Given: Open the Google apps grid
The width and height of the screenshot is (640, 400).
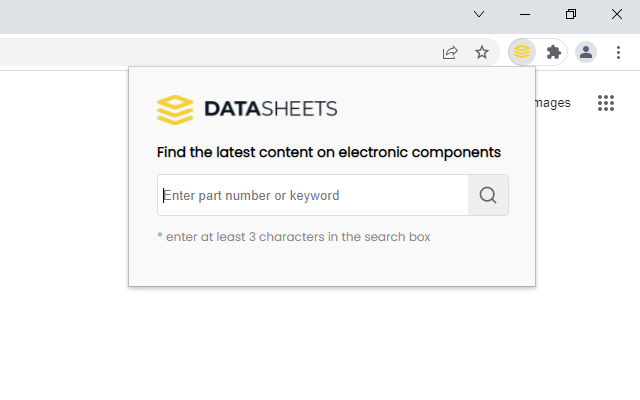Looking at the screenshot, I should click(605, 103).
